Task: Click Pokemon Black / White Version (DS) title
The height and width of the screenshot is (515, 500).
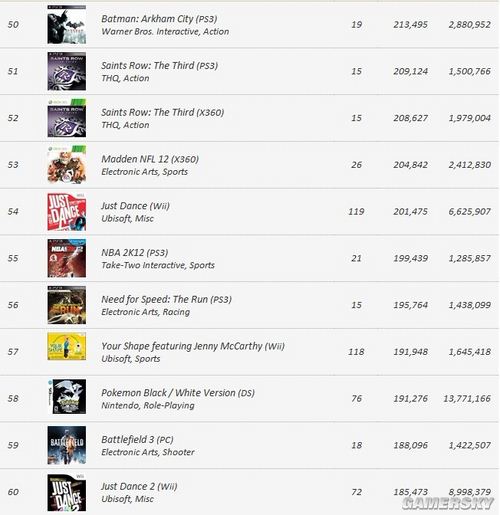Action: [178, 393]
